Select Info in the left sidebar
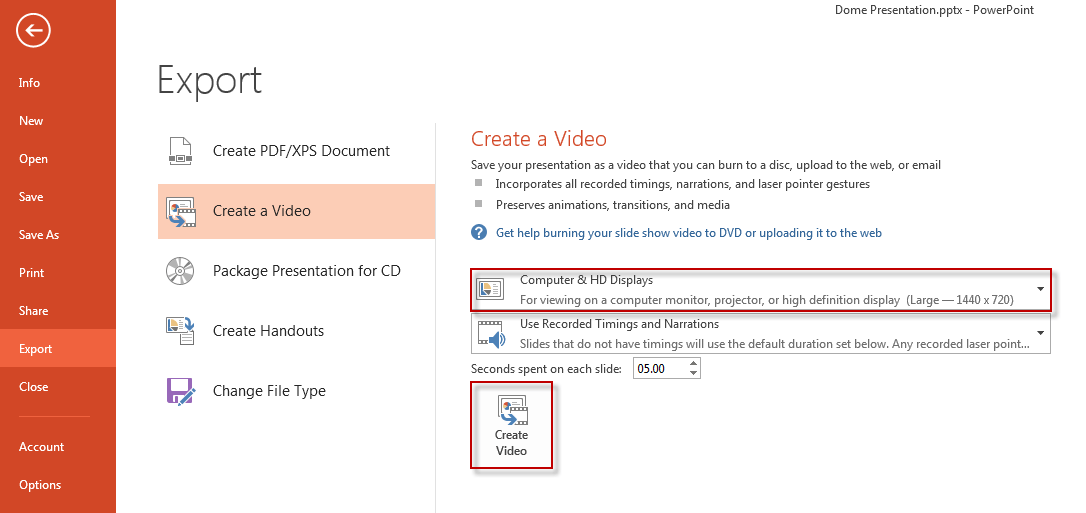The height and width of the screenshot is (513, 1086). 30,83
